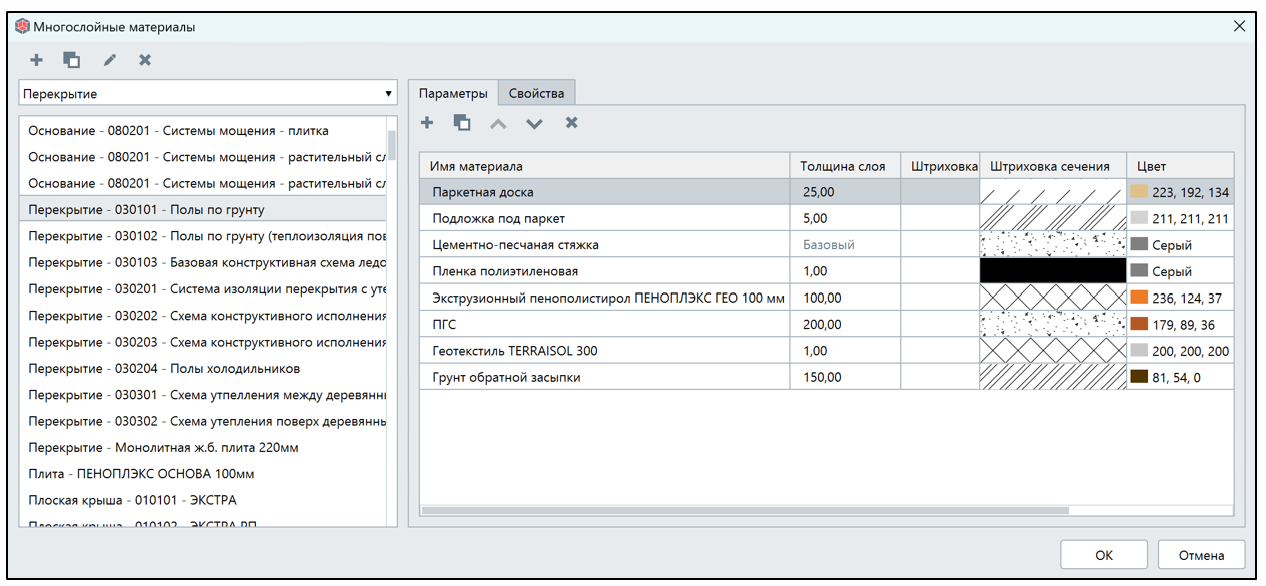
Task: Select Перекрытие - 030103 Базовая конструктивная схема
Action: point(203,263)
